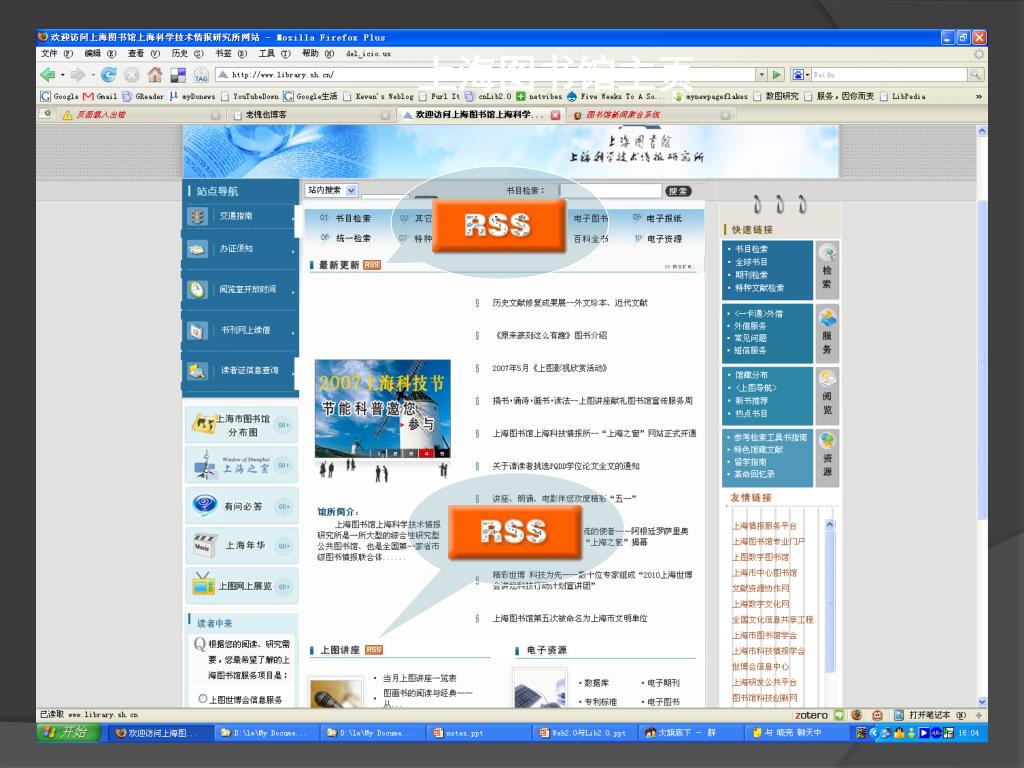The width and height of the screenshot is (1024, 768).
Task: Open the Gmail bookmark
Action: coord(100,96)
